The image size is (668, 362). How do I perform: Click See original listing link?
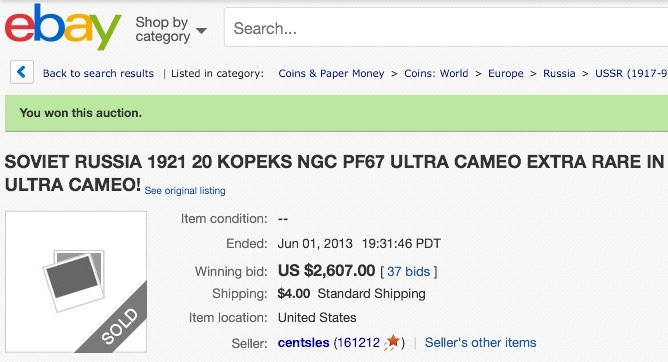[x=185, y=191]
